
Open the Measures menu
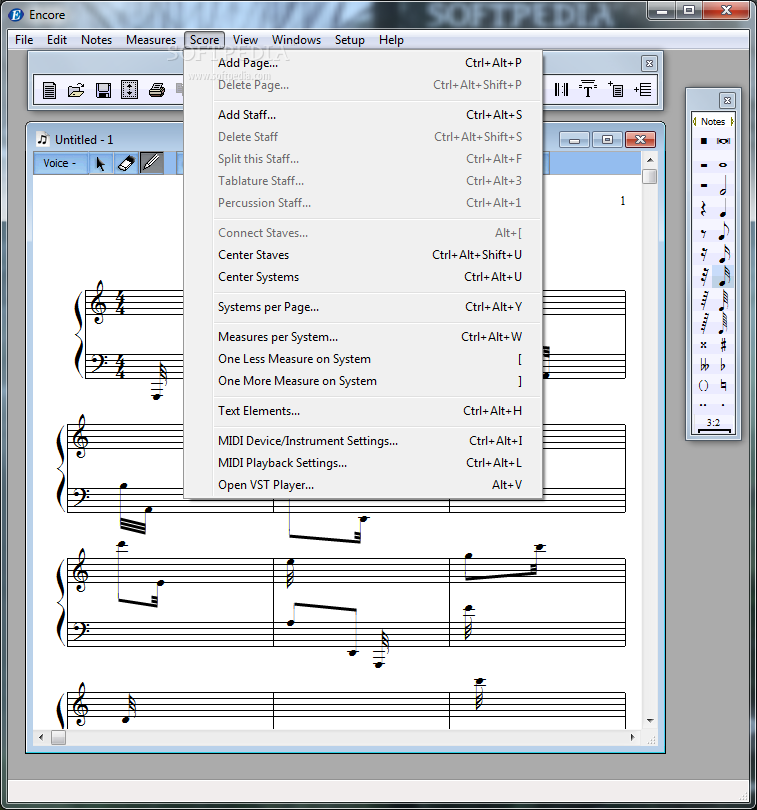click(151, 40)
